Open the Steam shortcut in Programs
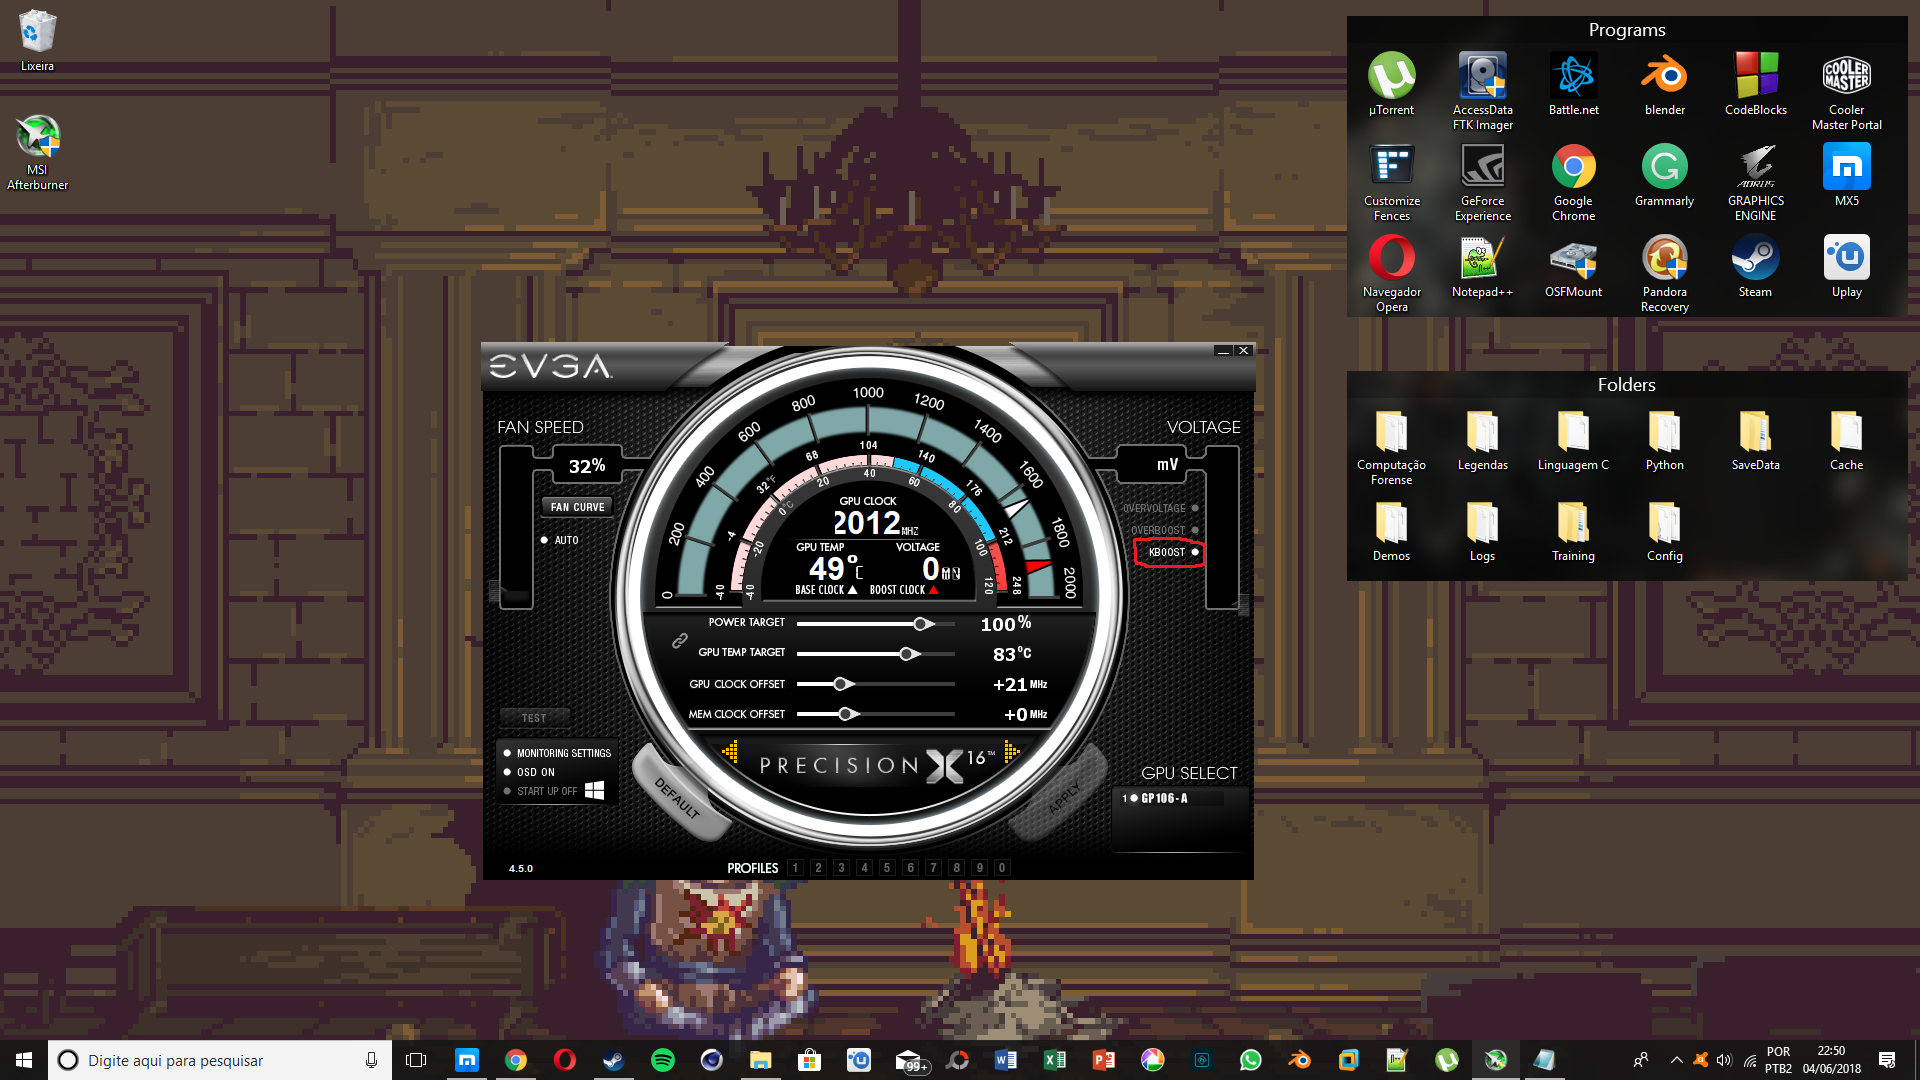Viewport: 1920px width, 1080px height. [x=1755, y=267]
